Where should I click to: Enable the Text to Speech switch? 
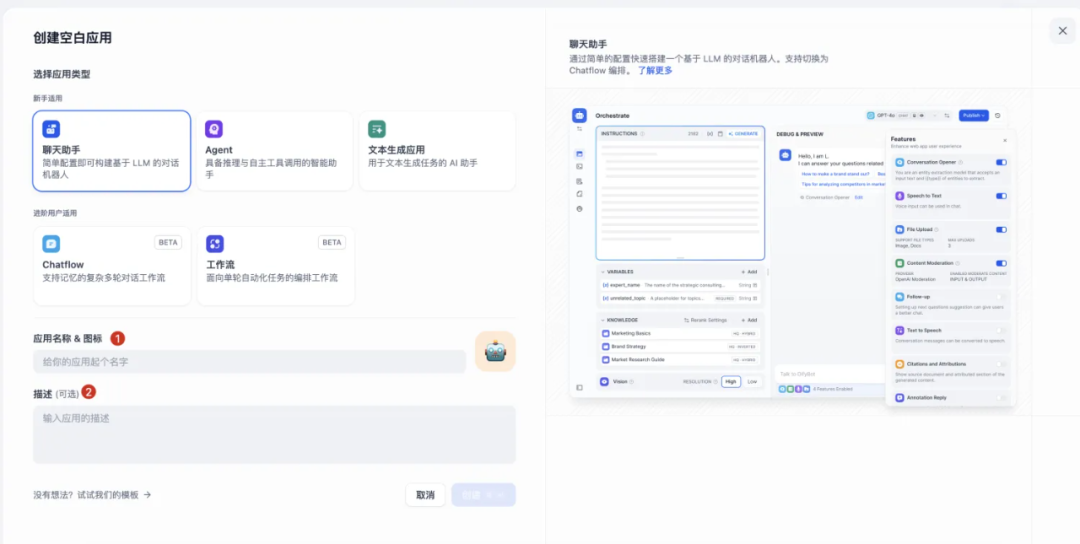(x=1001, y=331)
